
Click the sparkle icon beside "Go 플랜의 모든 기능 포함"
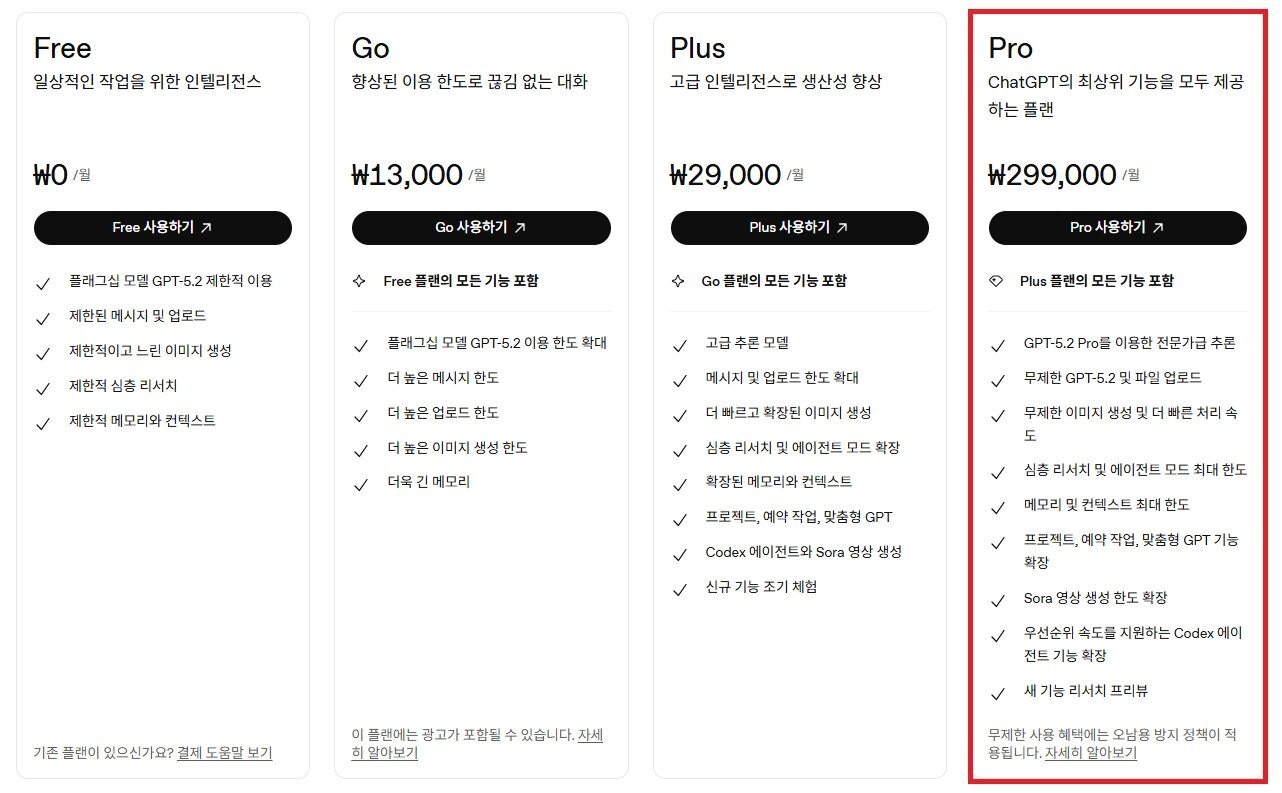click(x=678, y=282)
